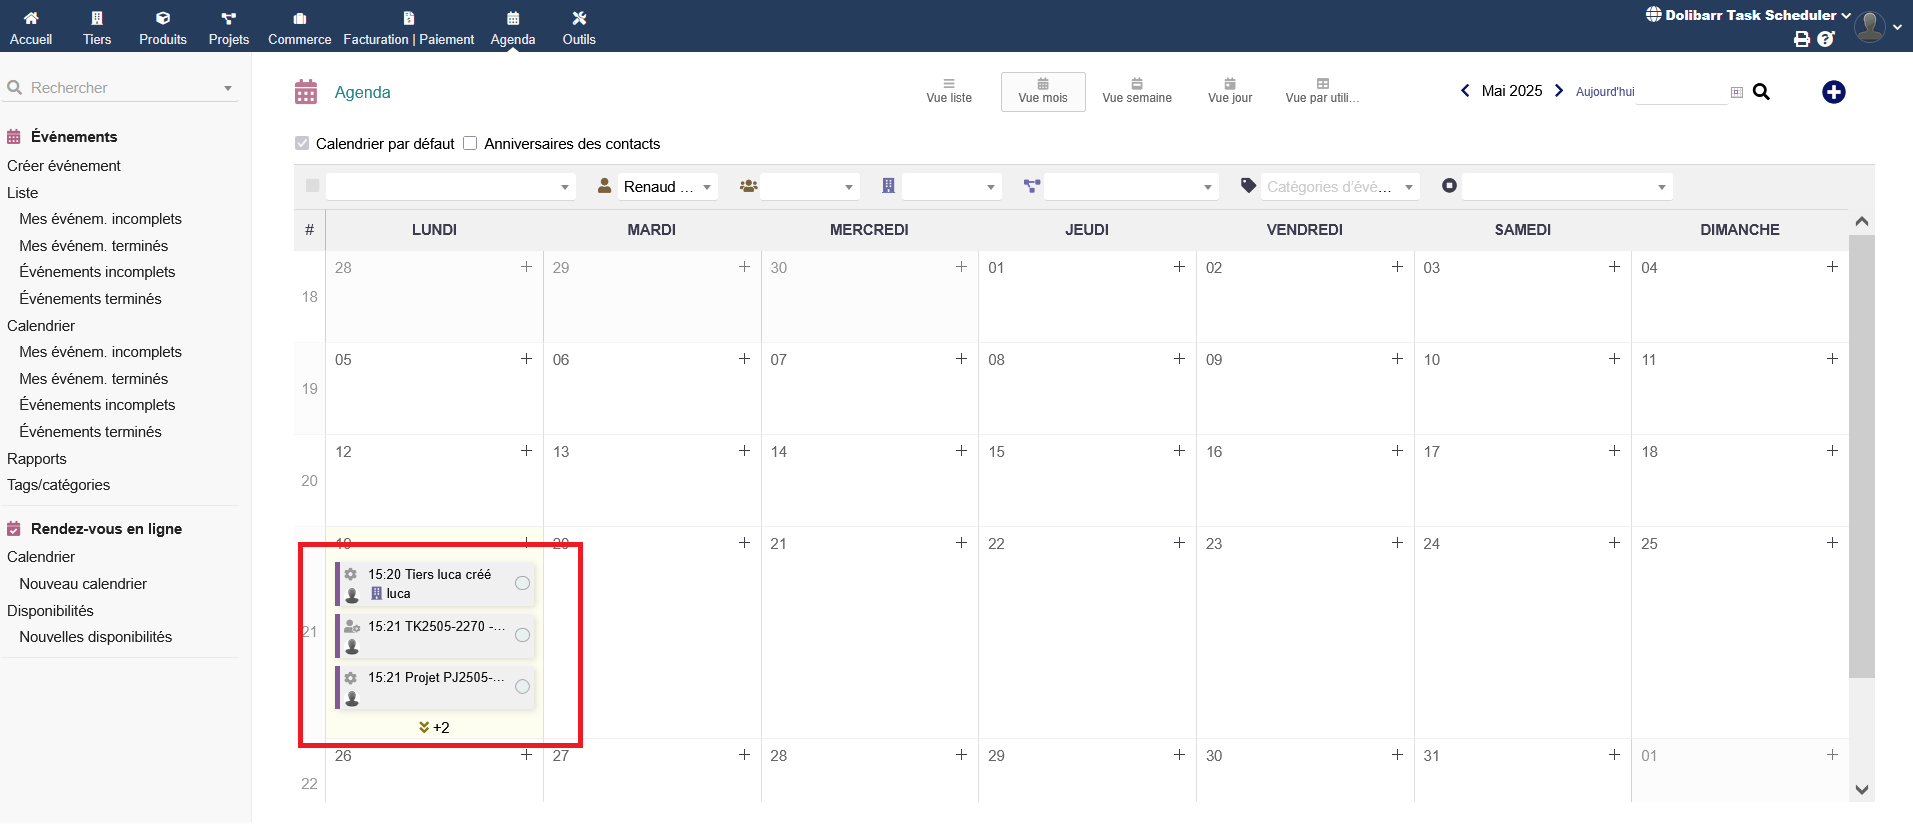Open the Renaud user filter dropdown

[666, 187]
